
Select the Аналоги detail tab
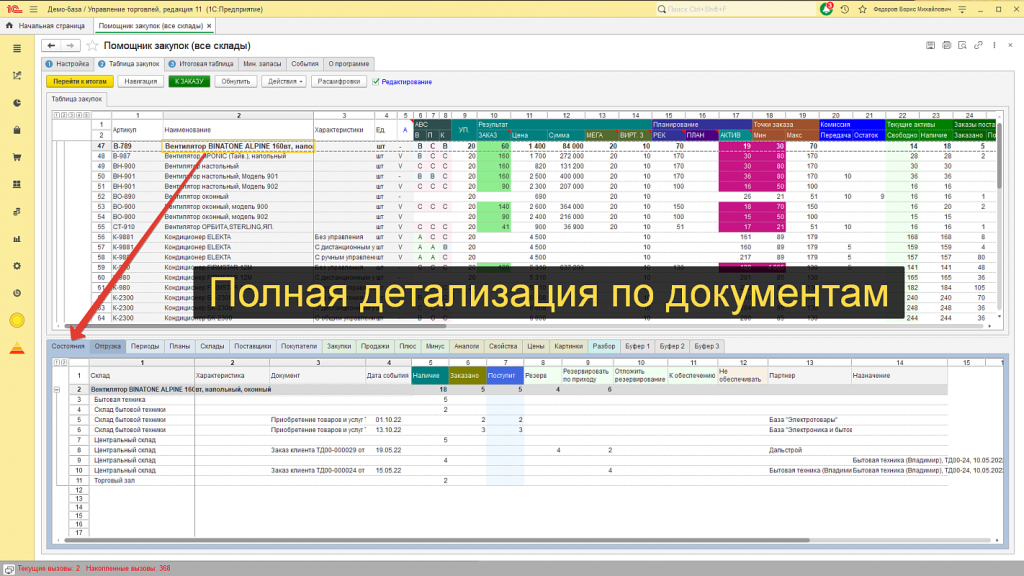(x=466, y=346)
